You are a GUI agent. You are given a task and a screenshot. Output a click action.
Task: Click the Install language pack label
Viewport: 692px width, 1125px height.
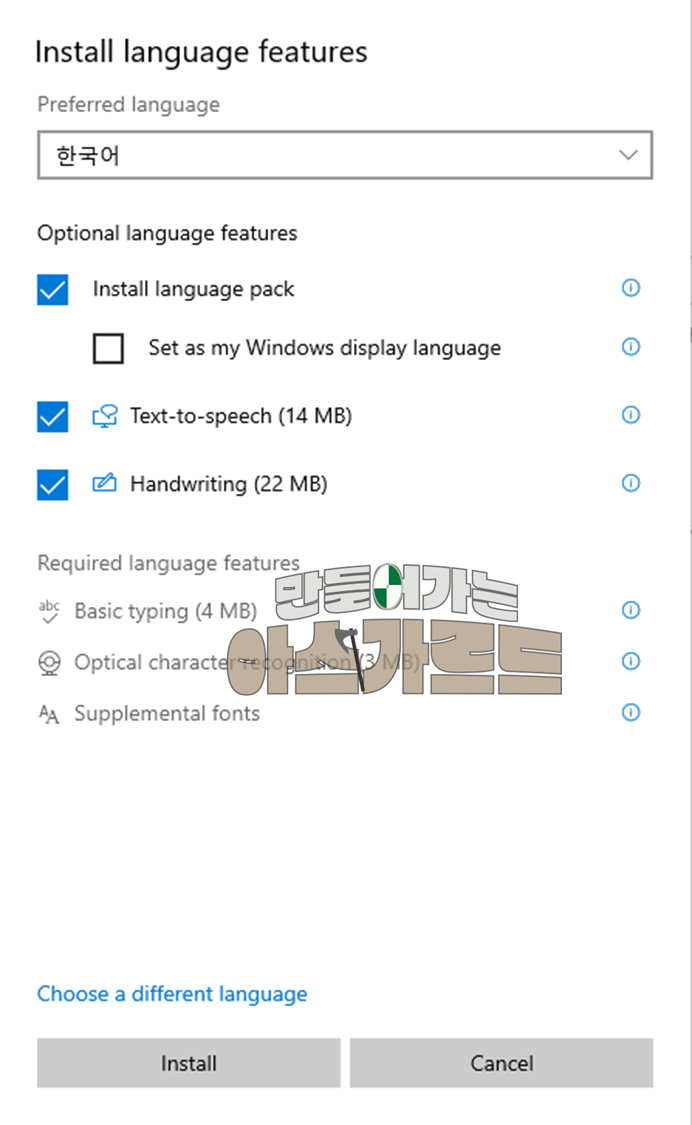click(193, 289)
